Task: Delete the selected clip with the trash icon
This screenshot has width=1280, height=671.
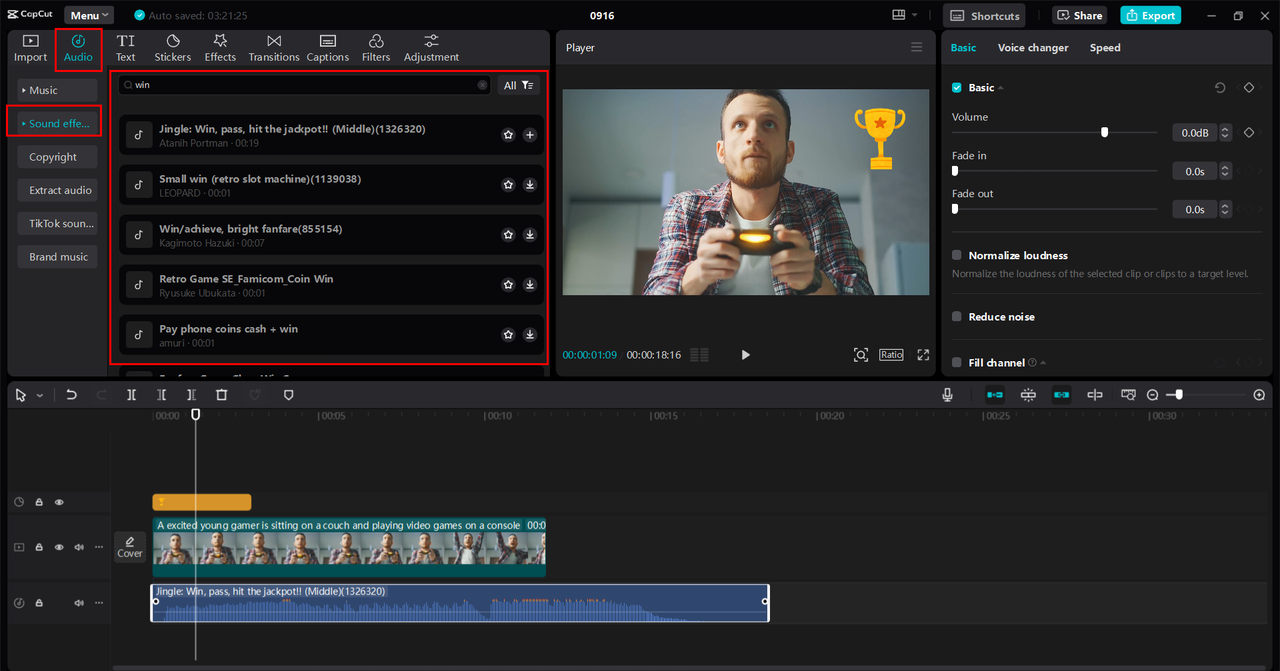Action: 222,395
